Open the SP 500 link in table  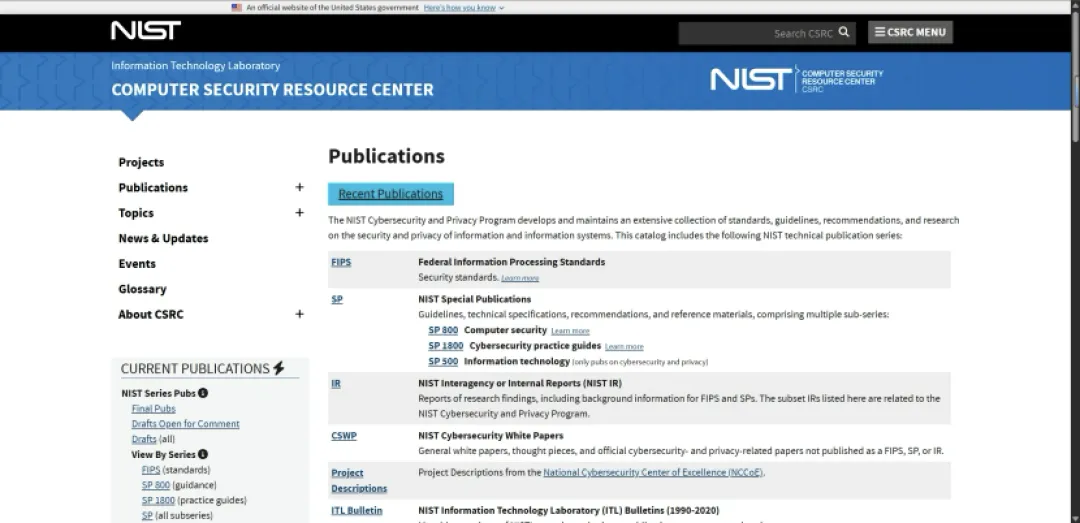point(443,361)
